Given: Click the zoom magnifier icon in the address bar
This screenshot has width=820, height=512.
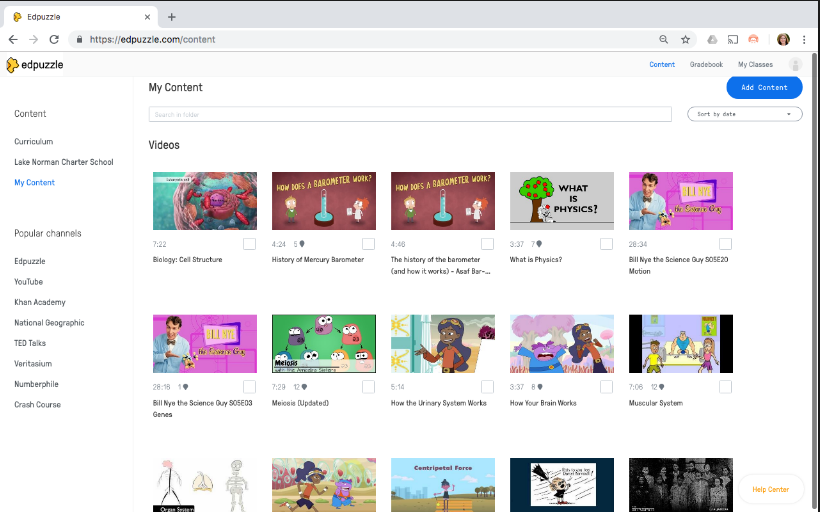Looking at the screenshot, I should [x=663, y=40].
